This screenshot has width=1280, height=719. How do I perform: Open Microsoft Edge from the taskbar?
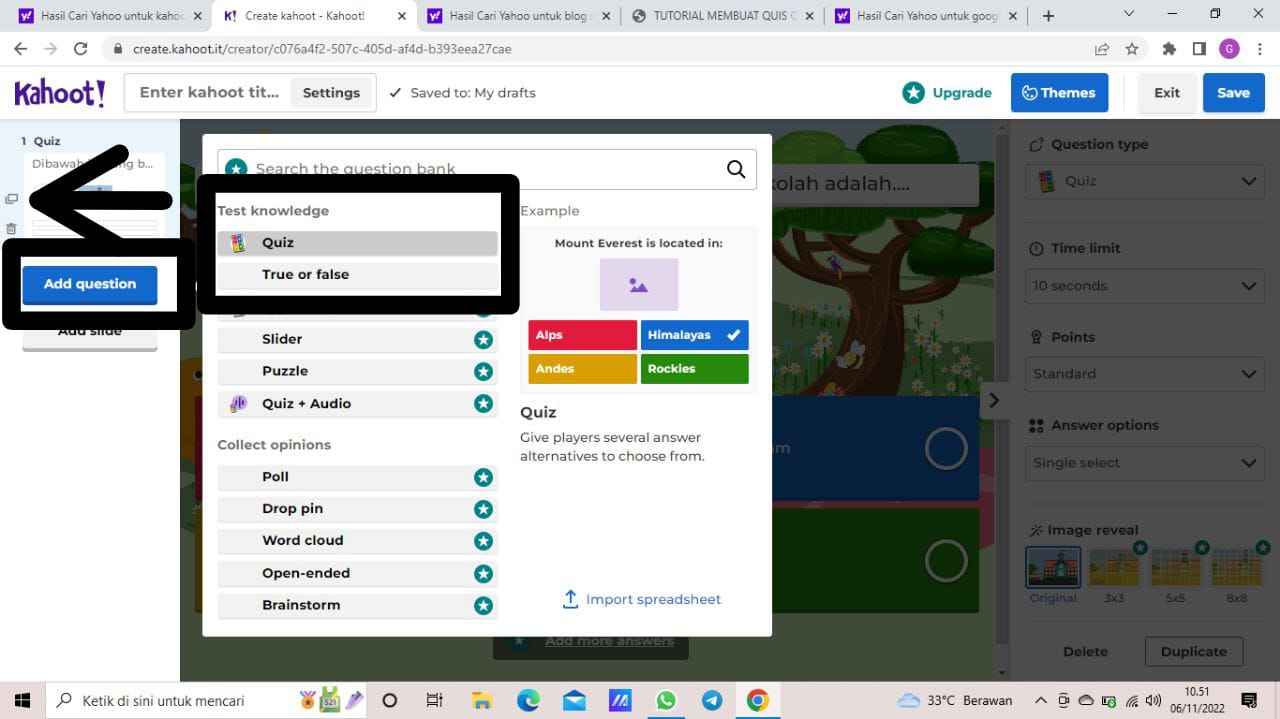528,700
